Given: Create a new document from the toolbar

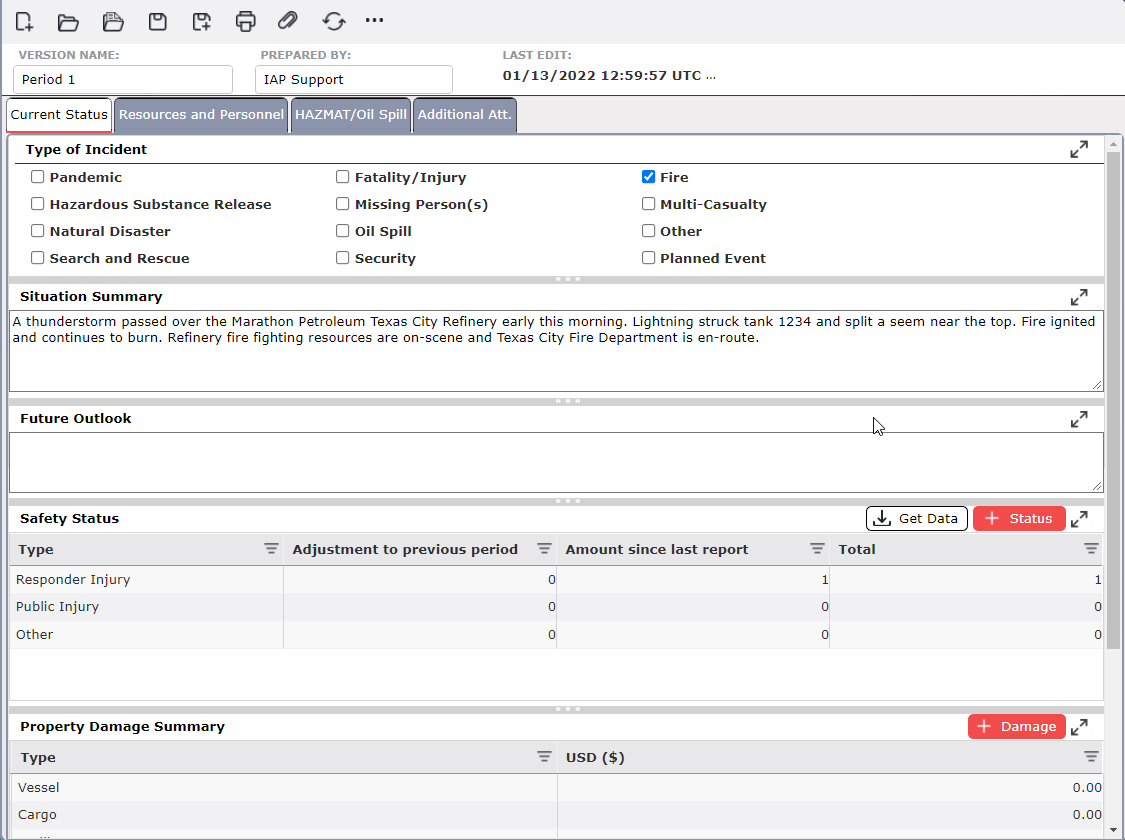Looking at the screenshot, I should pyautogui.click(x=23, y=21).
